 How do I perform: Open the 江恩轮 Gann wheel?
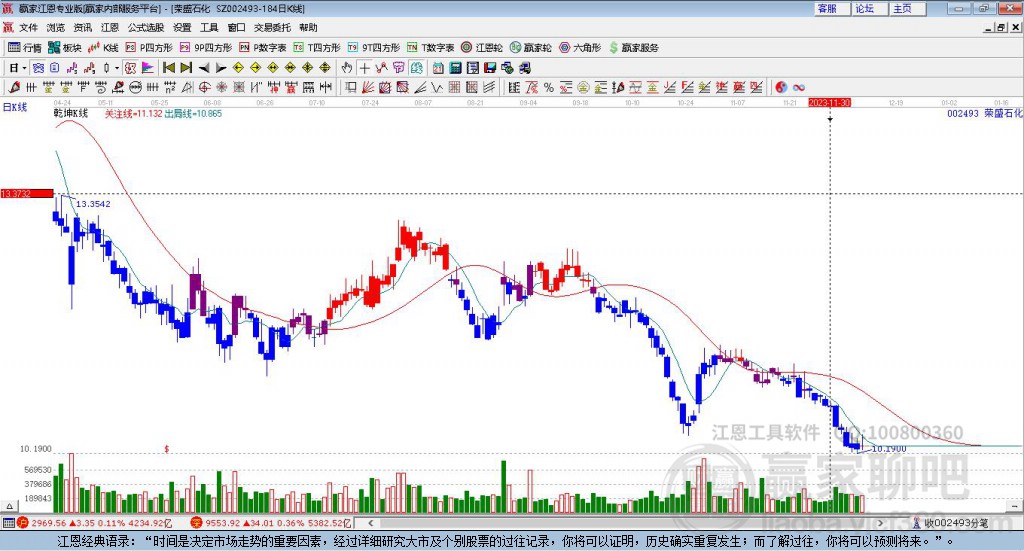point(482,48)
